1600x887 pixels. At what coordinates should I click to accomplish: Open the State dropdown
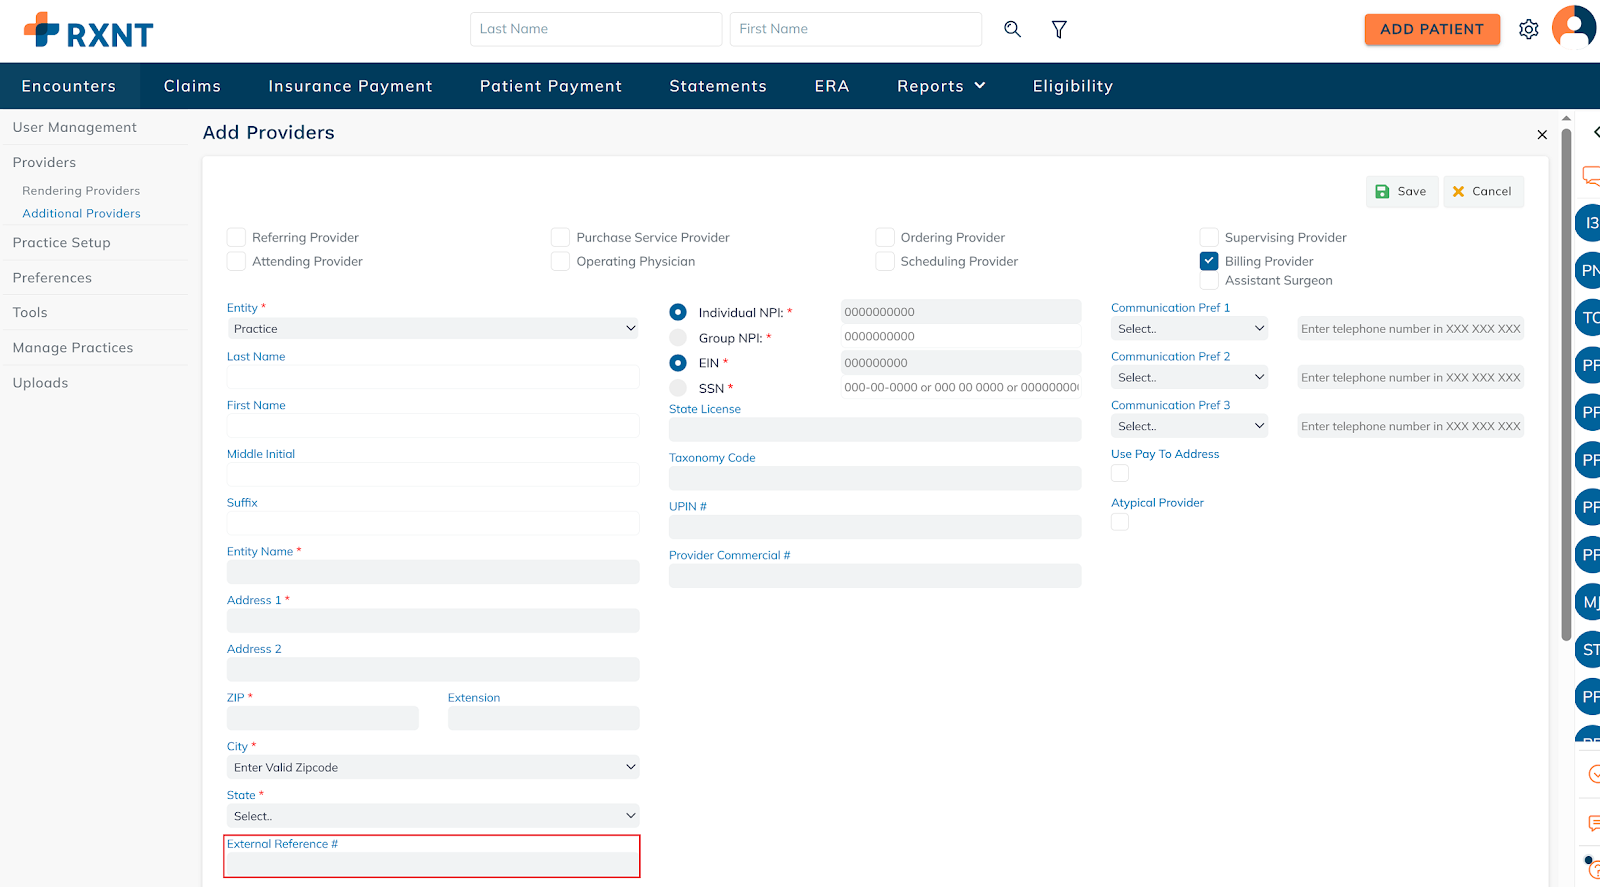432,816
